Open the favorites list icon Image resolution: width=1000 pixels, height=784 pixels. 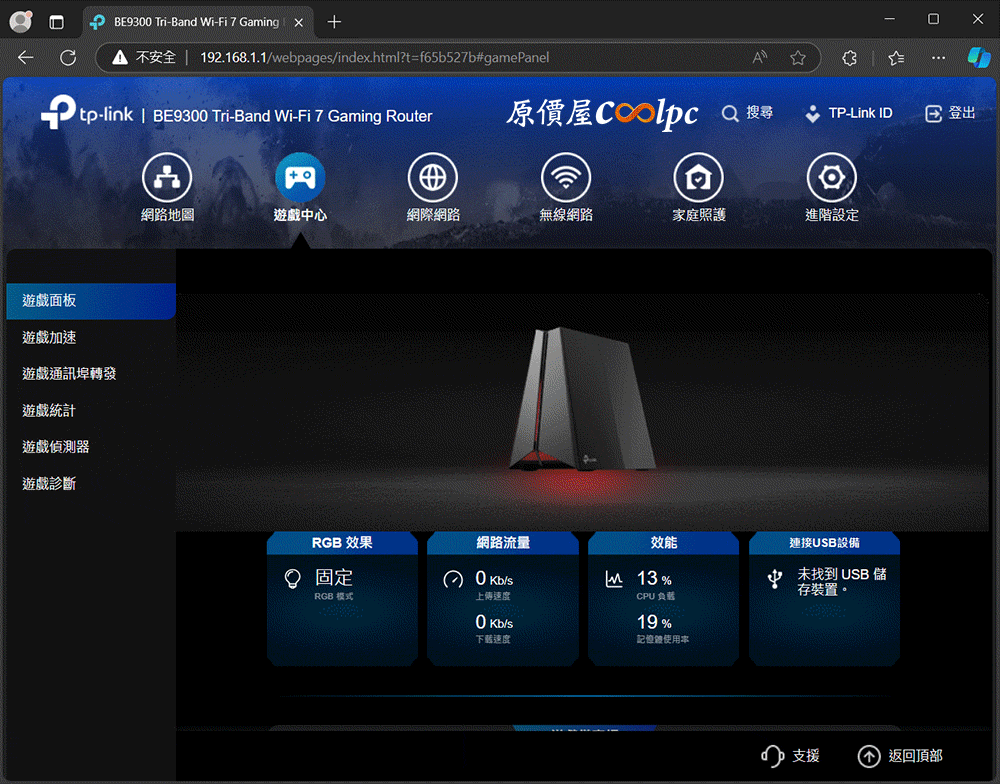point(896,58)
